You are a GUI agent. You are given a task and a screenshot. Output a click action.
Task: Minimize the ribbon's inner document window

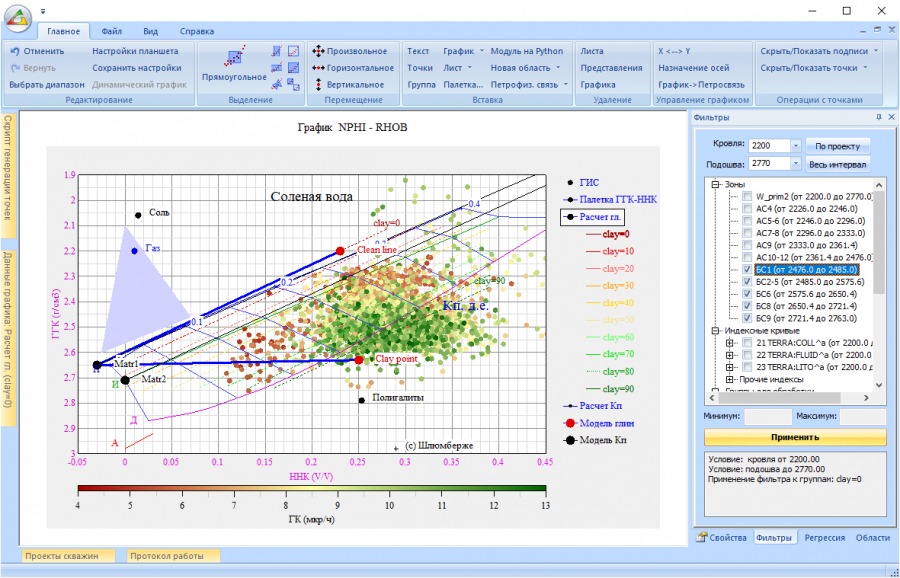(x=864, y=30)
